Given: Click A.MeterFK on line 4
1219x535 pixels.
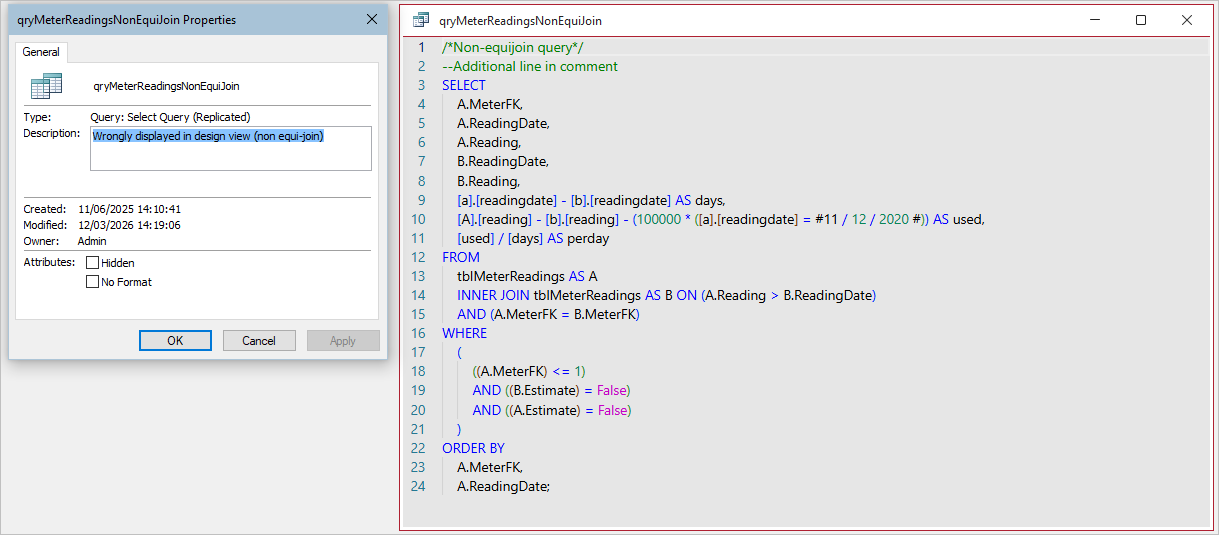Looking at the screenshot, I should [x=490, y=104].
